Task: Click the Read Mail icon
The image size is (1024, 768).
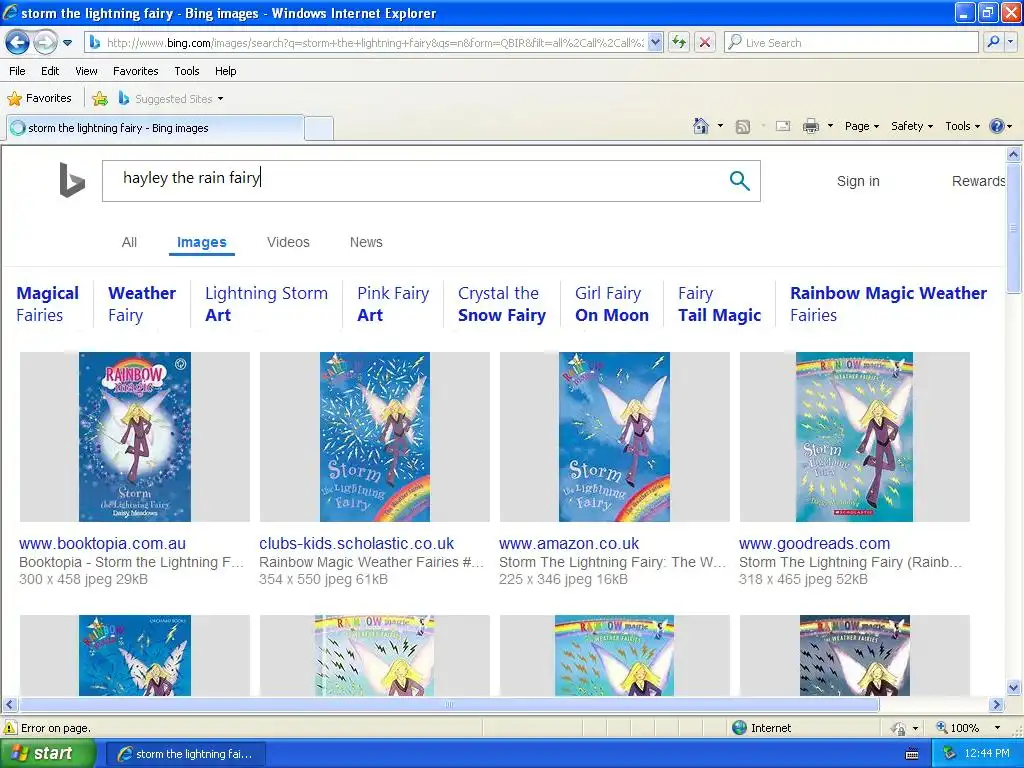Action: point(783,126)
